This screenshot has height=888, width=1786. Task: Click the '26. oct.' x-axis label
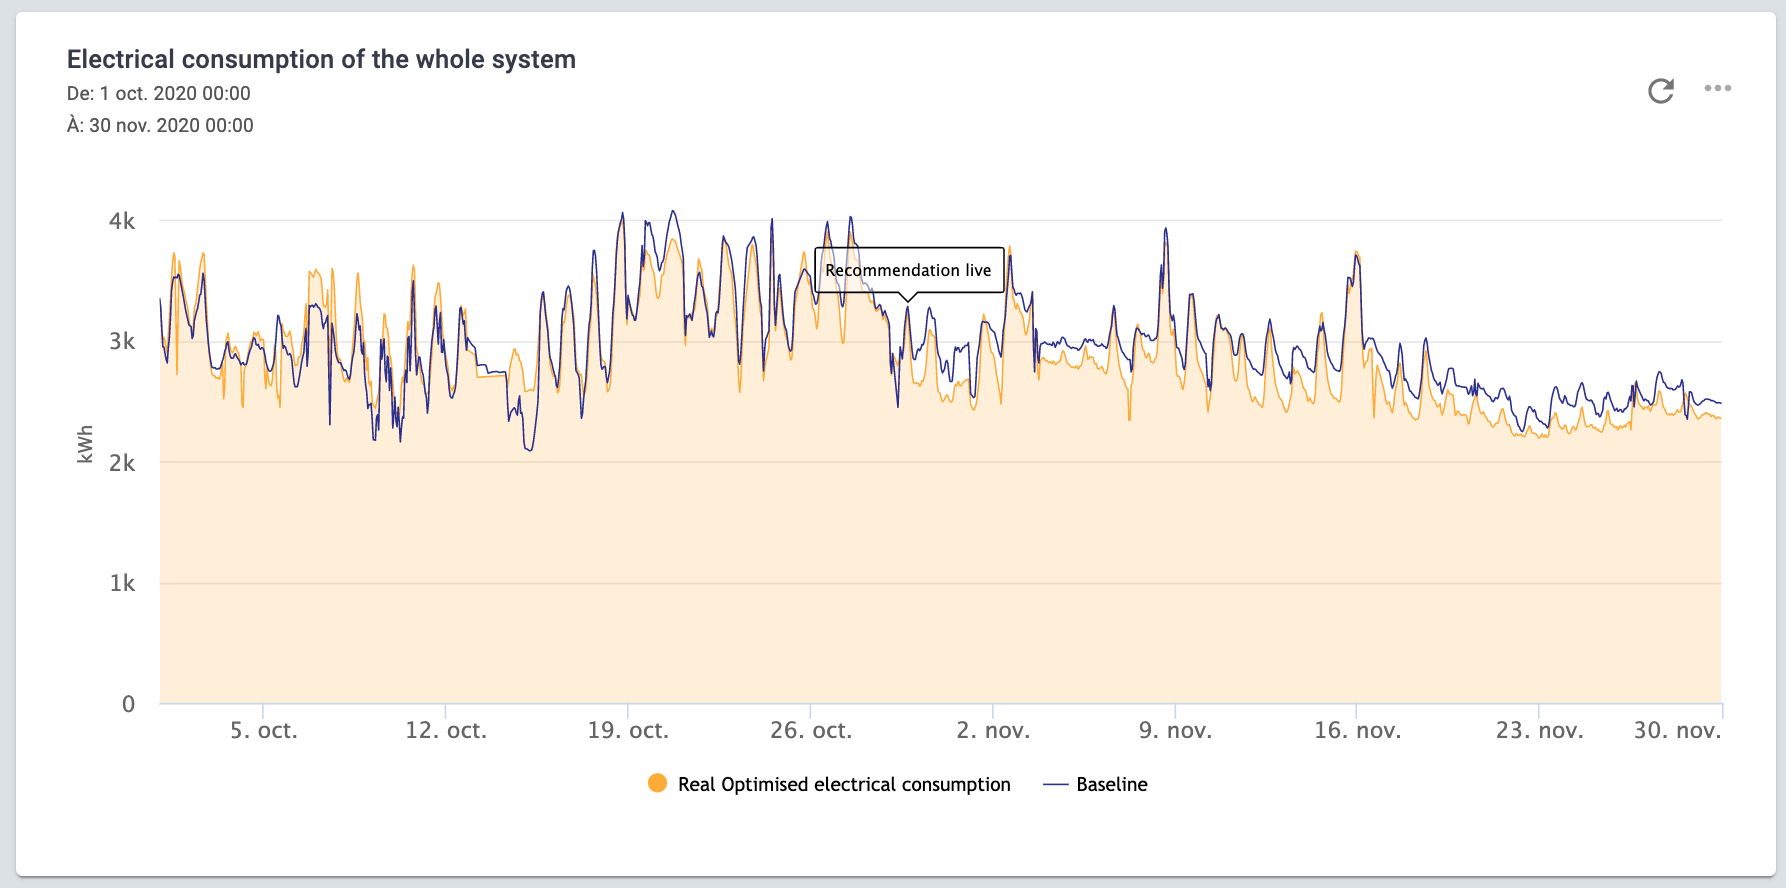pos(811,731)
